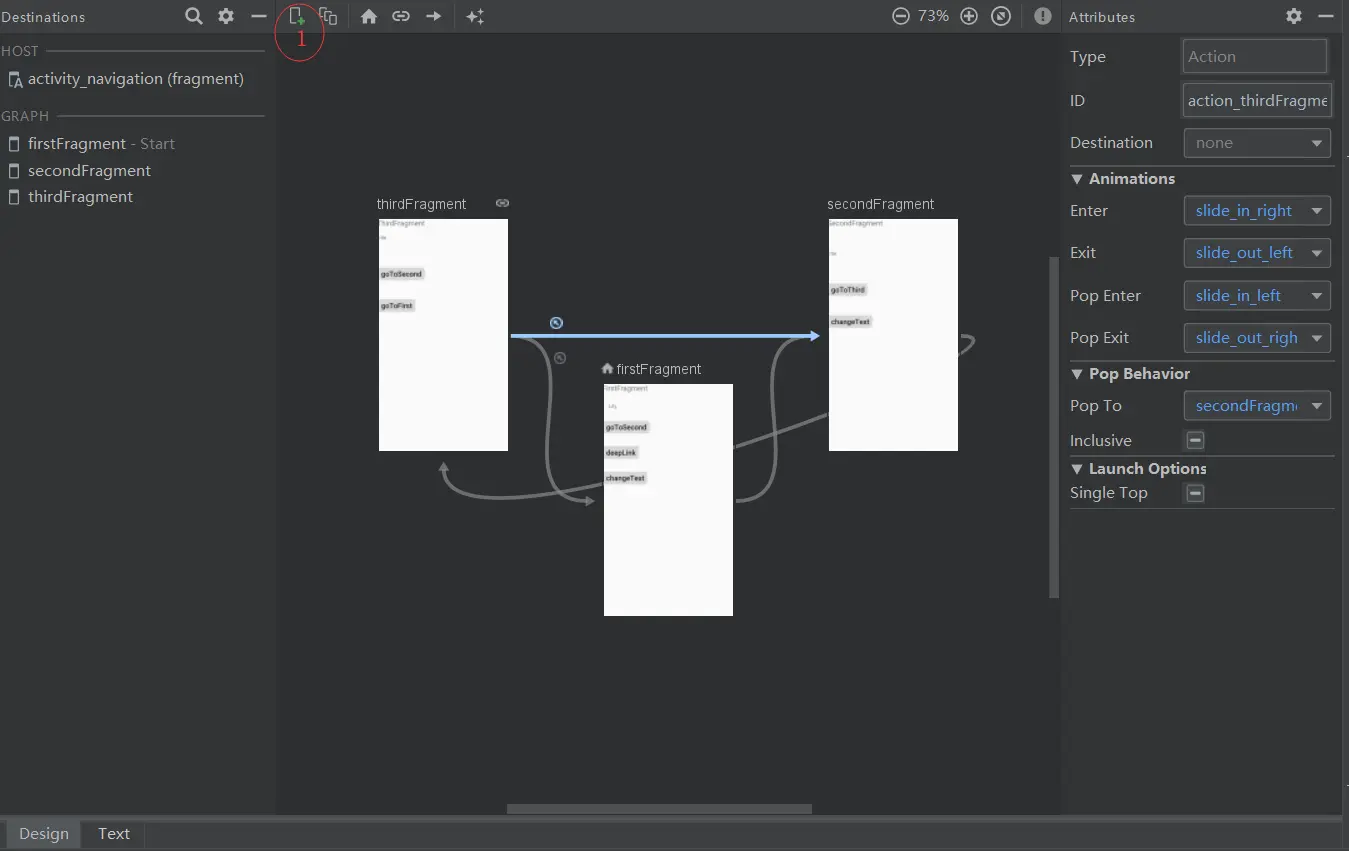This screenshot has width=1349, height=851.
Task: Open the Pop Exit animation dropdown
Action: tap(1257, 338)
